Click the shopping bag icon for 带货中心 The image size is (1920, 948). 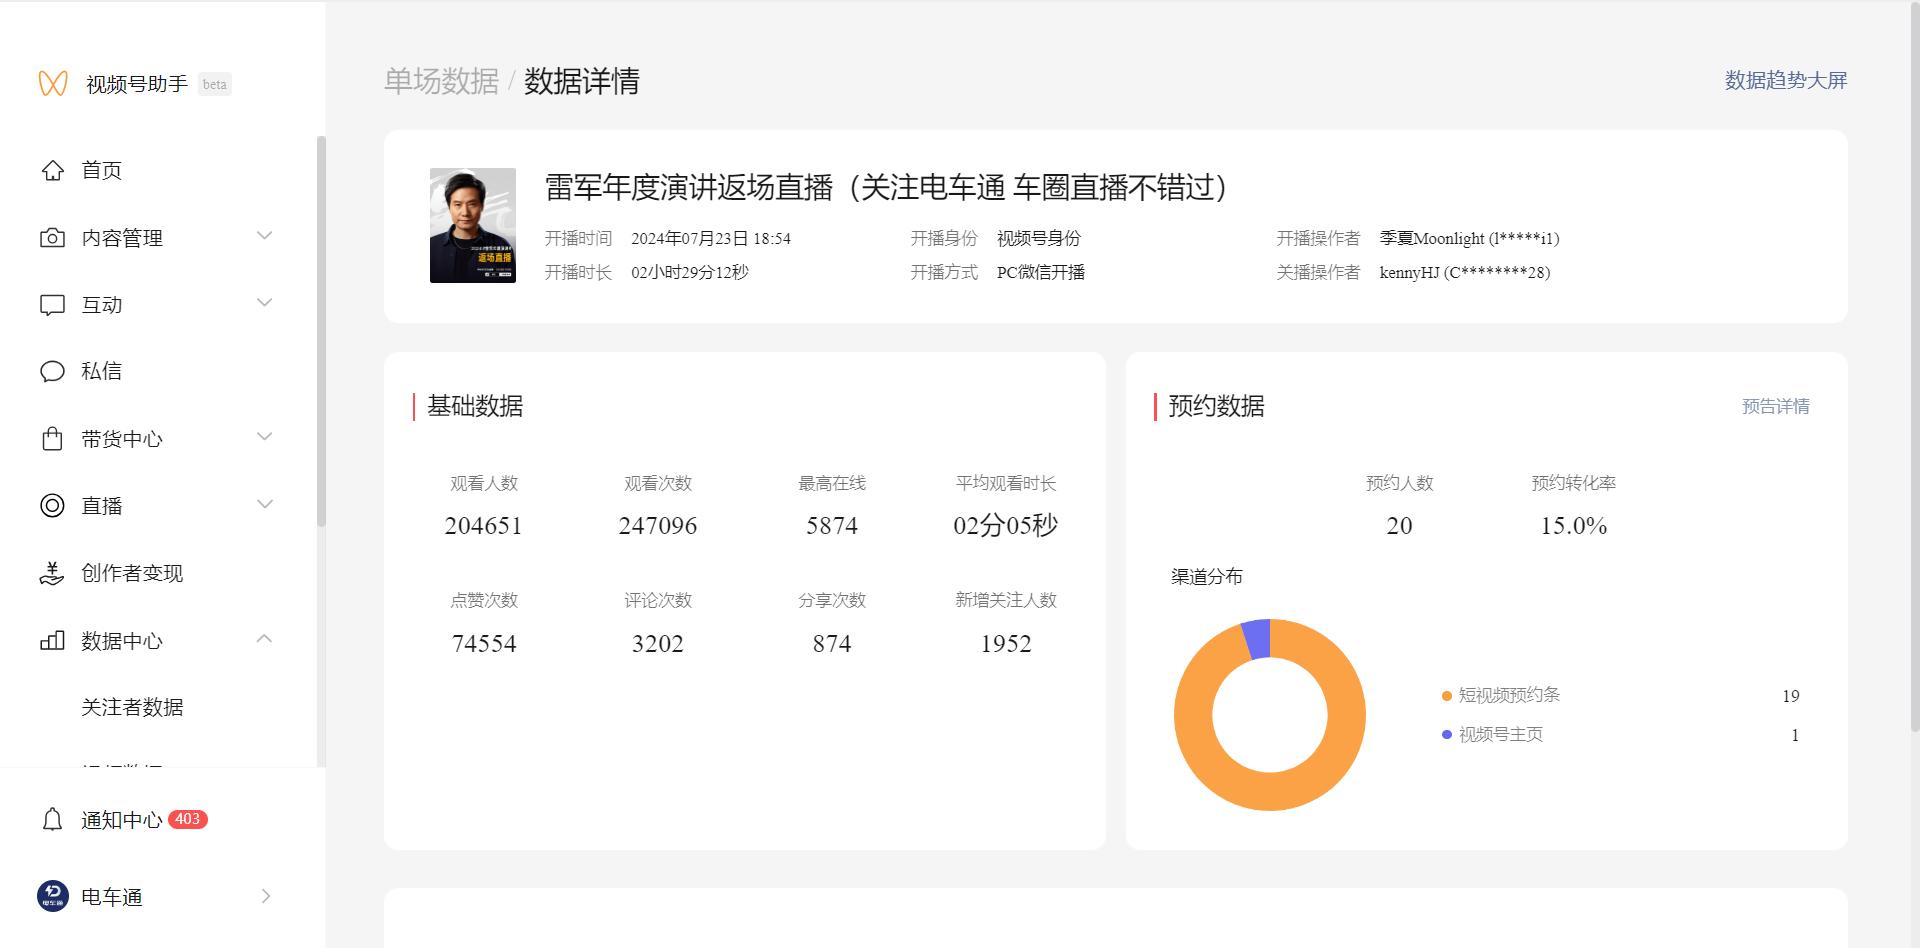pos(52,439)
